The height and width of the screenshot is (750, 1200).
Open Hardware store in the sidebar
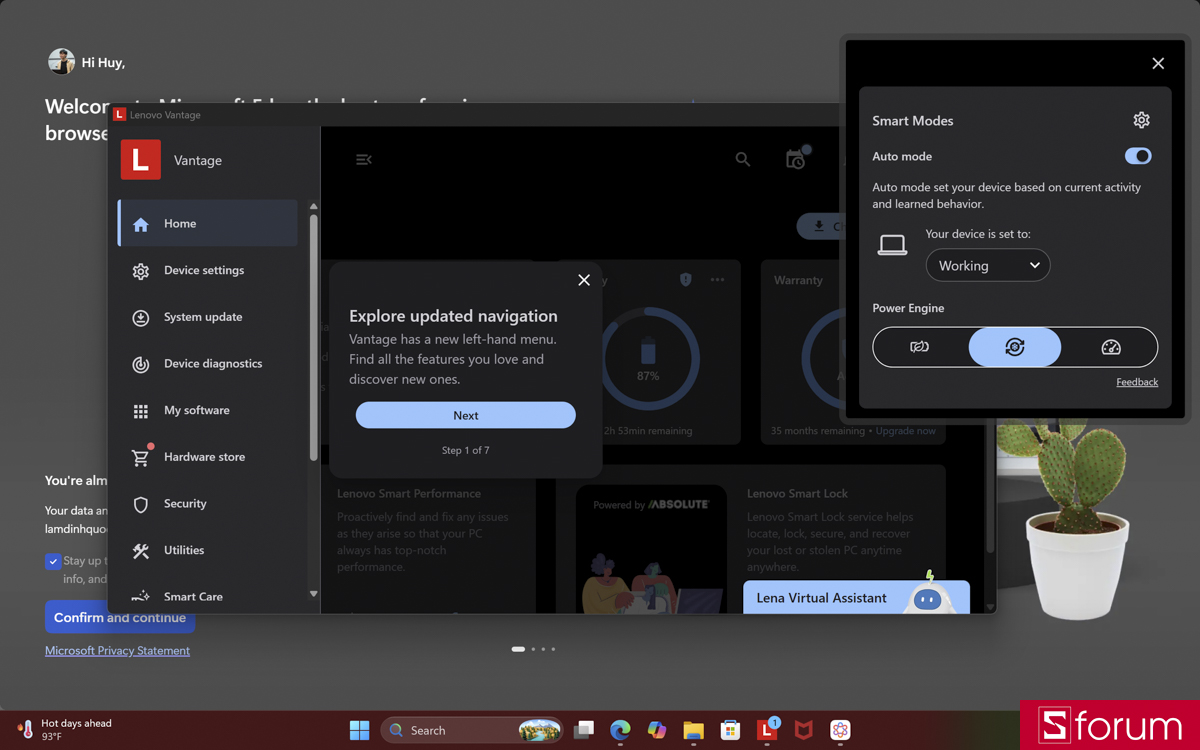coord(208,457)
